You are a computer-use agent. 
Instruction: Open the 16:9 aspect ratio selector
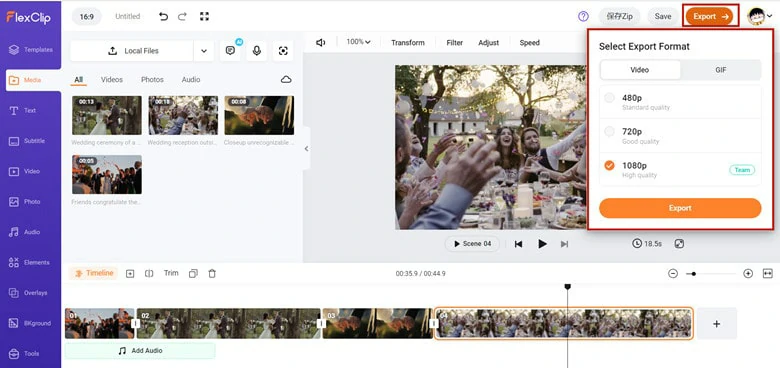pos(87,16)
